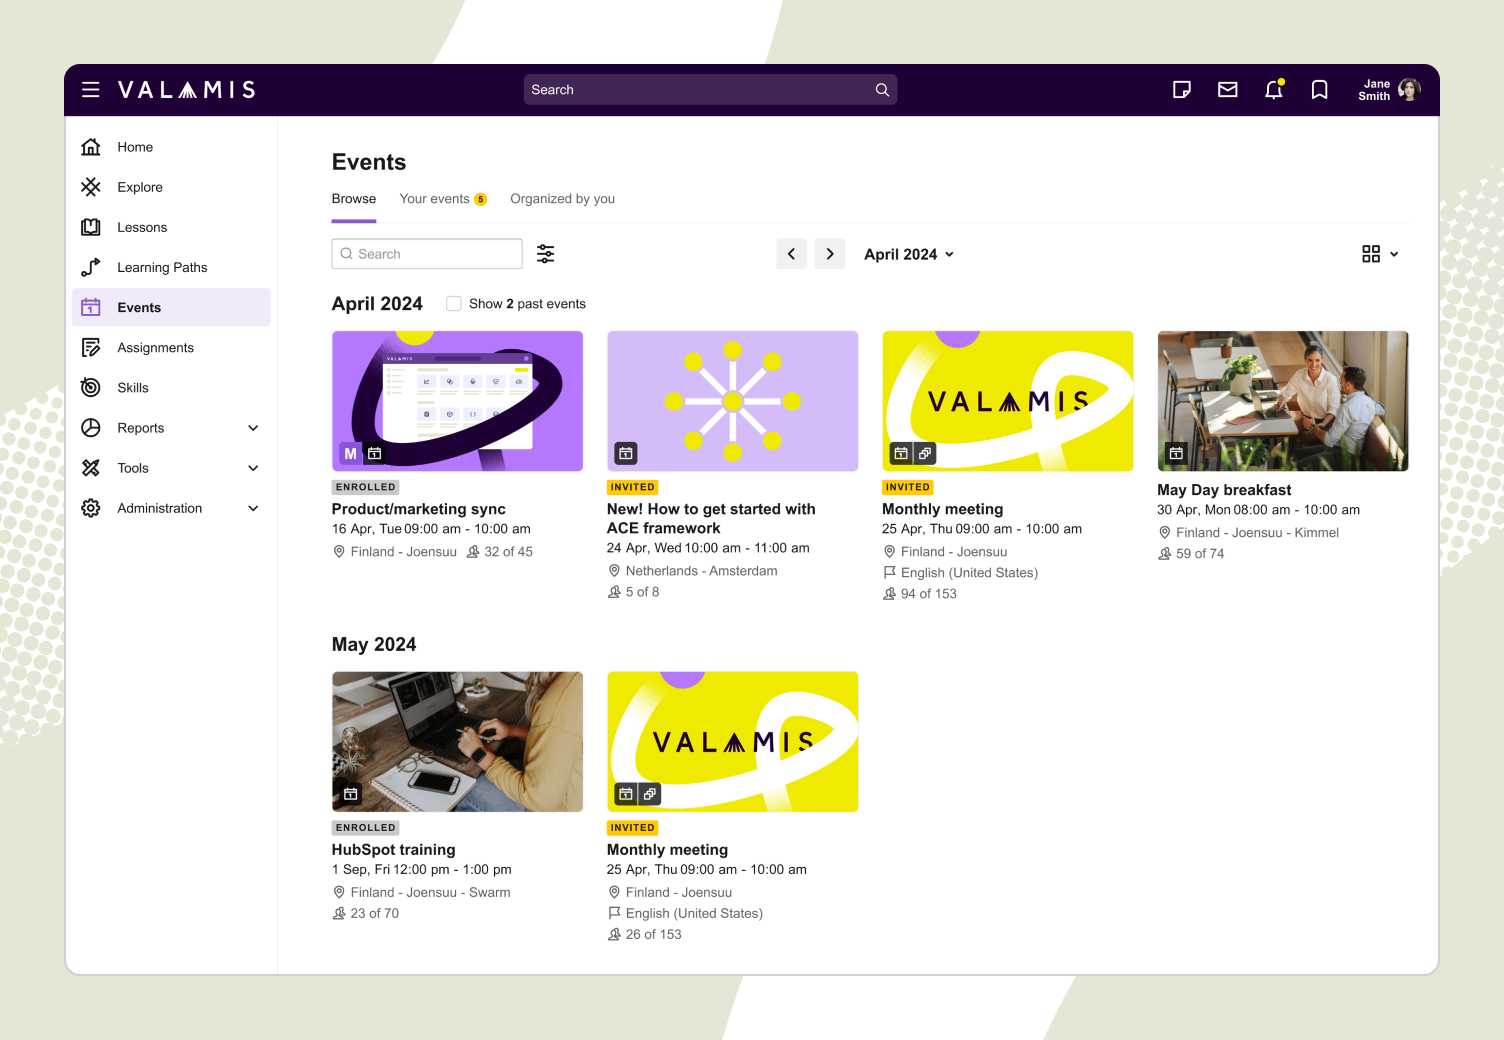The height and width of the screenshot is (1040, 1504).
Task: Click the May 2024 section heading
Action: tap(374, 645)
